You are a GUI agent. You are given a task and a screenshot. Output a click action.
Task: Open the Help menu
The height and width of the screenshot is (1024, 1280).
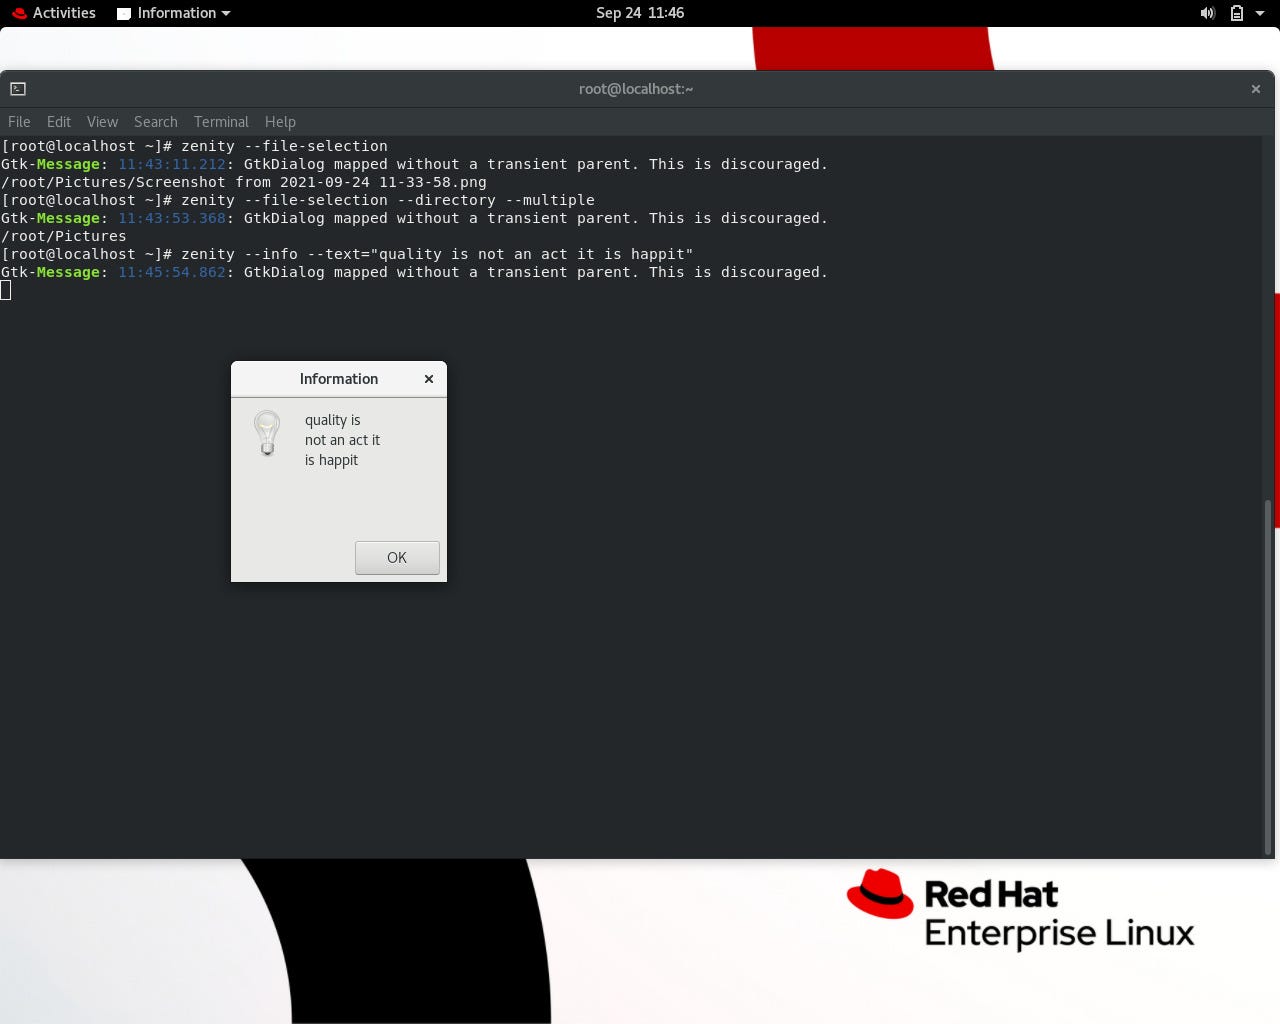click(280, 121)
